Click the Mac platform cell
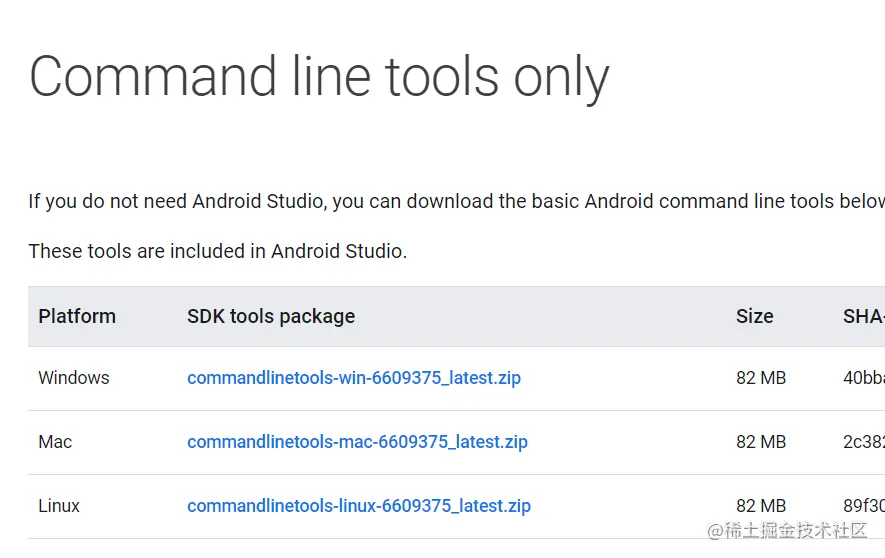The height and width of the screenshot is (558, 885). 55,442
